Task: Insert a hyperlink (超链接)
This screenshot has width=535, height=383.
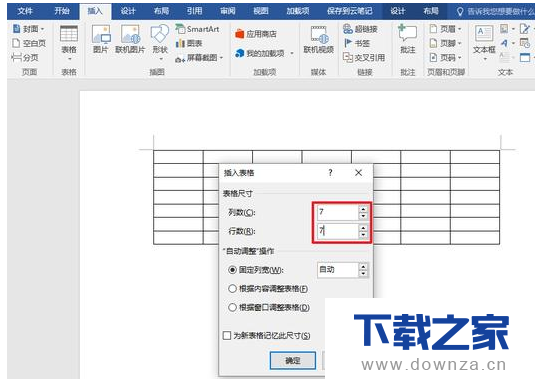Action: click(360, 29)
